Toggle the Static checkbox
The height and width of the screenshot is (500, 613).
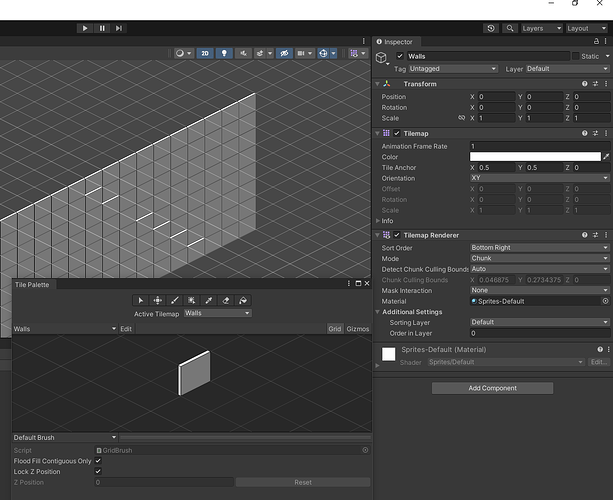(x=575, y=56)
